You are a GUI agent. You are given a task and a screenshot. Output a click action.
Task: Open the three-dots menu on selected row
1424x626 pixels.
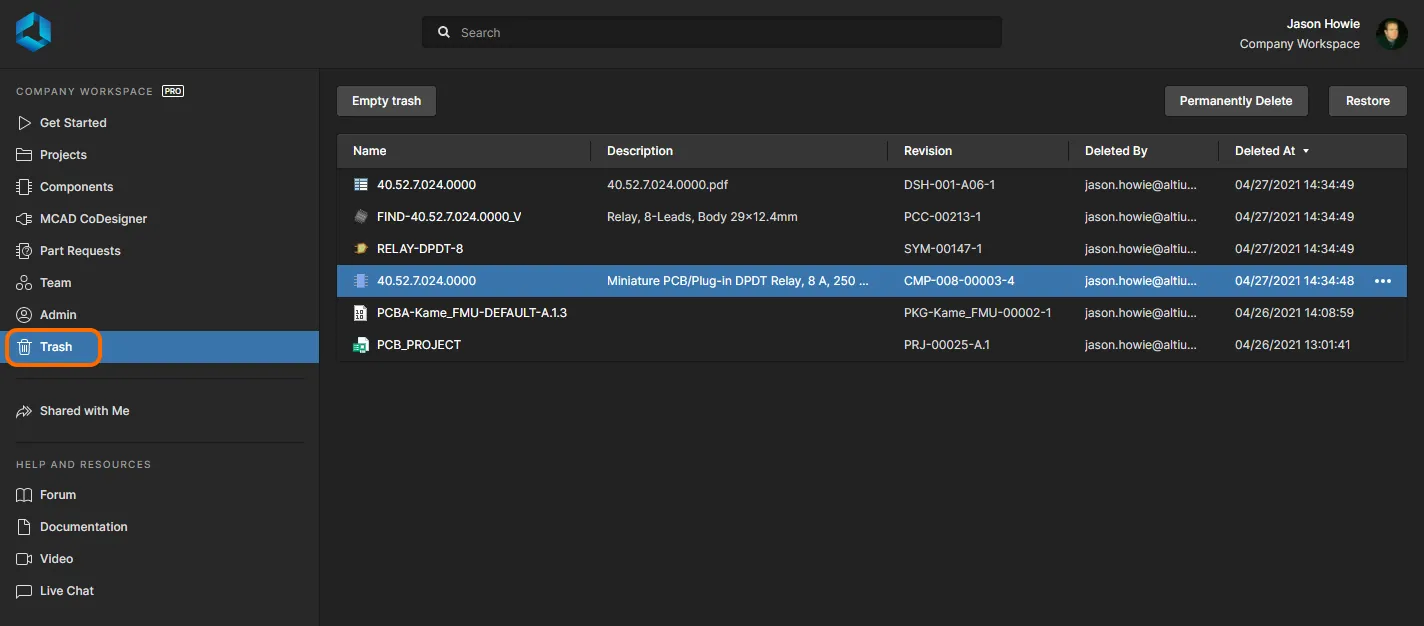click(1383, 281)
